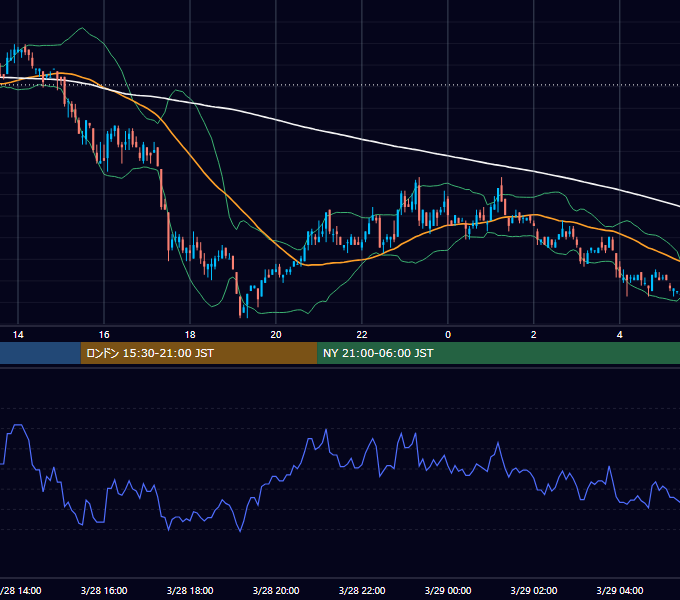Click the 3/28 20:00 time label
Viewport: 680px width, 600px height.
276,590
